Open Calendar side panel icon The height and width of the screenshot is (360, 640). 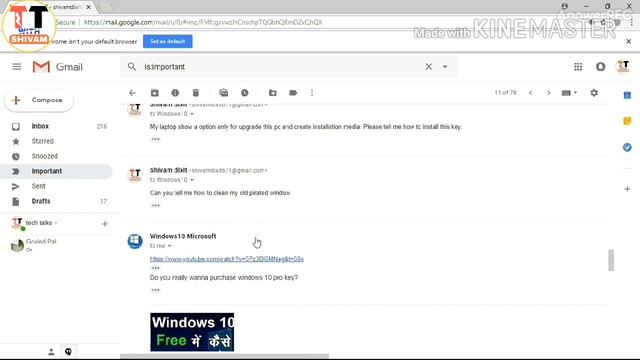pos(627,96)
